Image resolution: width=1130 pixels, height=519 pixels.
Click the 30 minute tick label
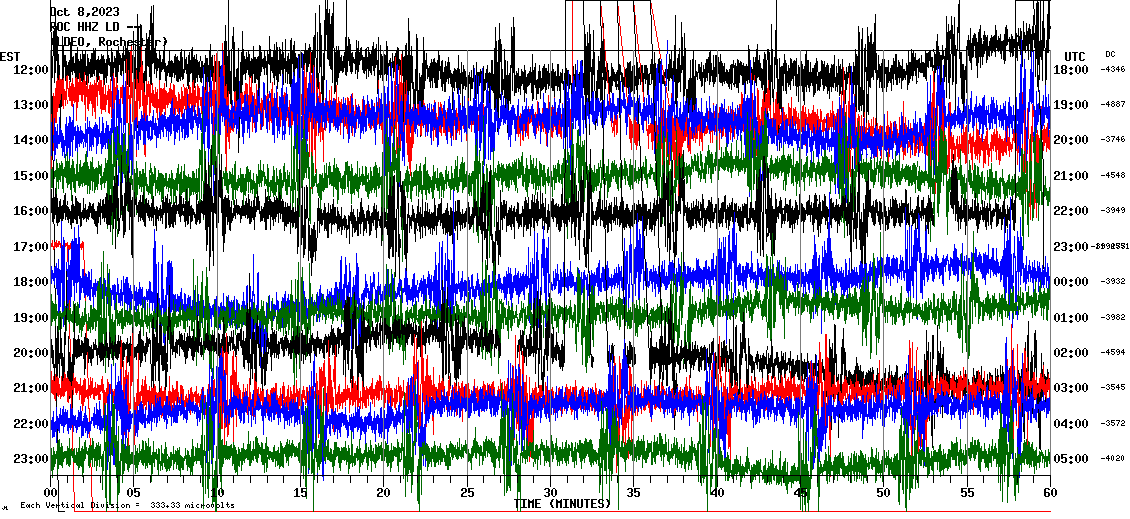[551, 493]
